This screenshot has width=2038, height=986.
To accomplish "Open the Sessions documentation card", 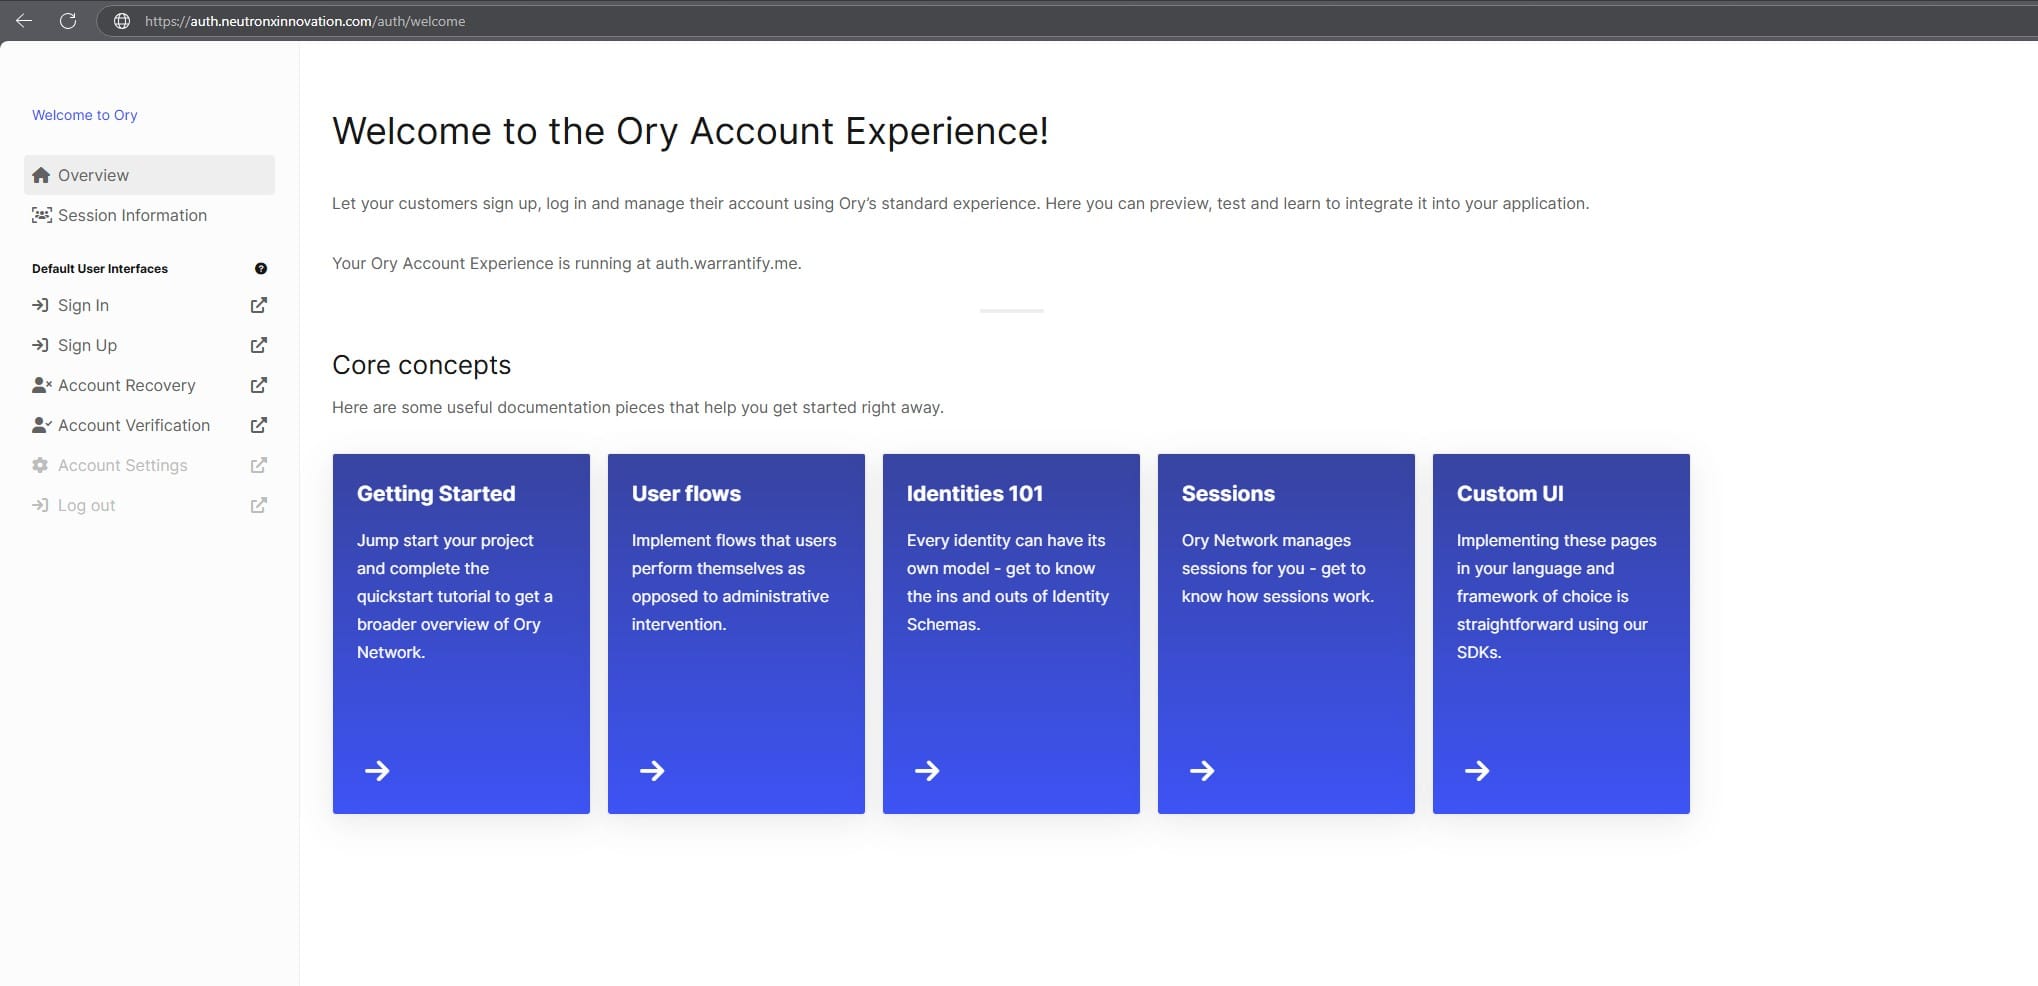I will 1286,633.
